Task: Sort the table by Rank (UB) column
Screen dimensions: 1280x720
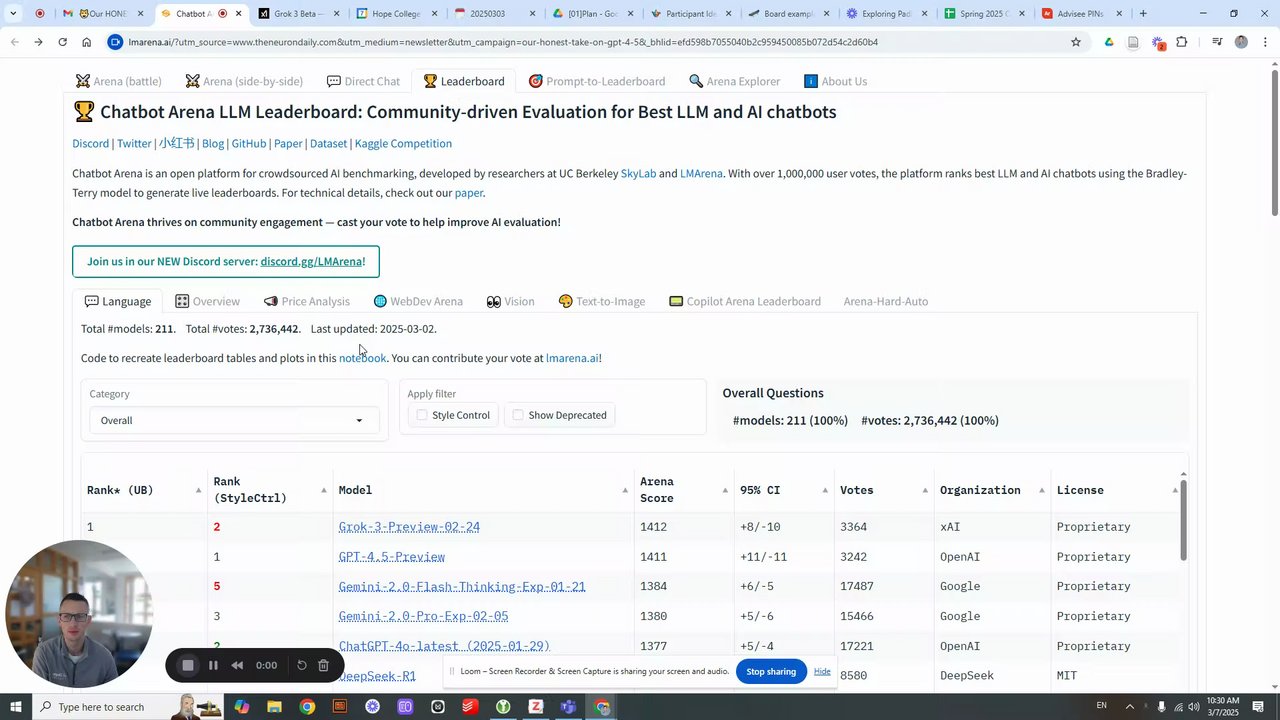Action: click(x=197, y=490)
